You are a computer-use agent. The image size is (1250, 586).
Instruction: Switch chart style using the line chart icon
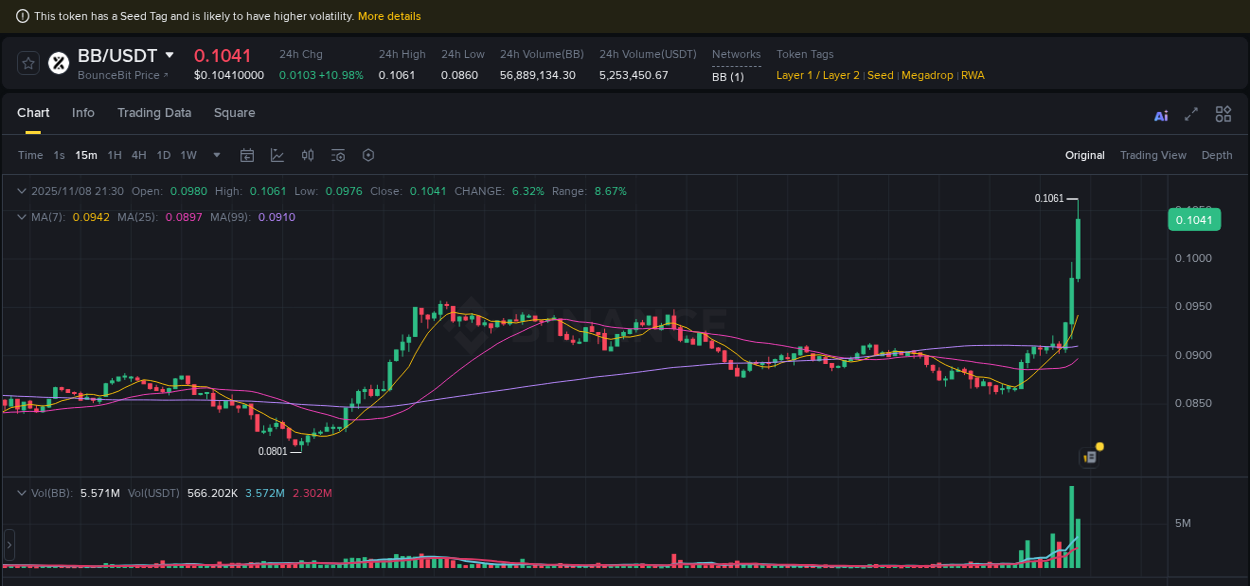pyautogui.click(x=277, y=155)
